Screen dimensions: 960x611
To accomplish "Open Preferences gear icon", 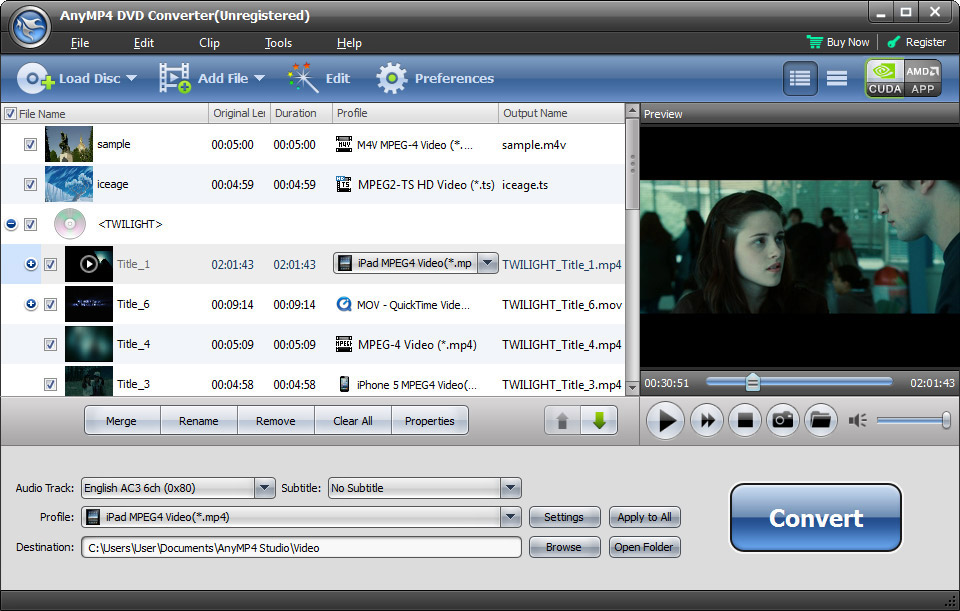I will 392,78.
